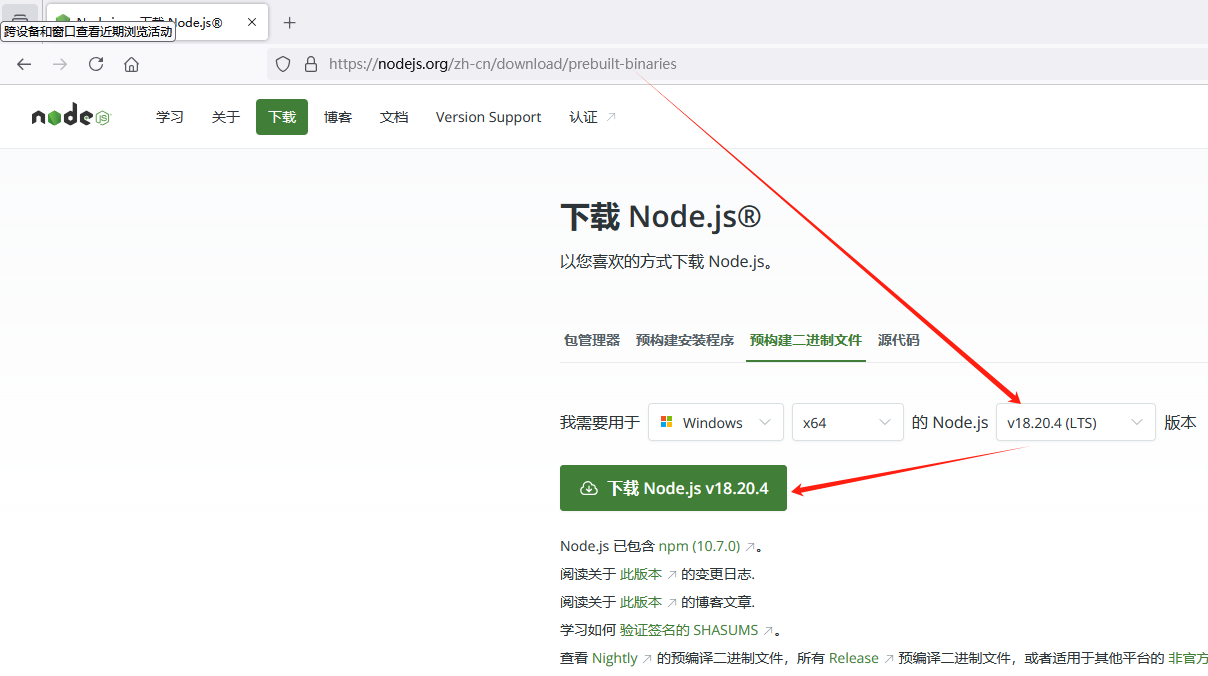This screenshot has height=676, width=1208.
Task: Open the 文档 navigation menu
Action: click(394, 117)
